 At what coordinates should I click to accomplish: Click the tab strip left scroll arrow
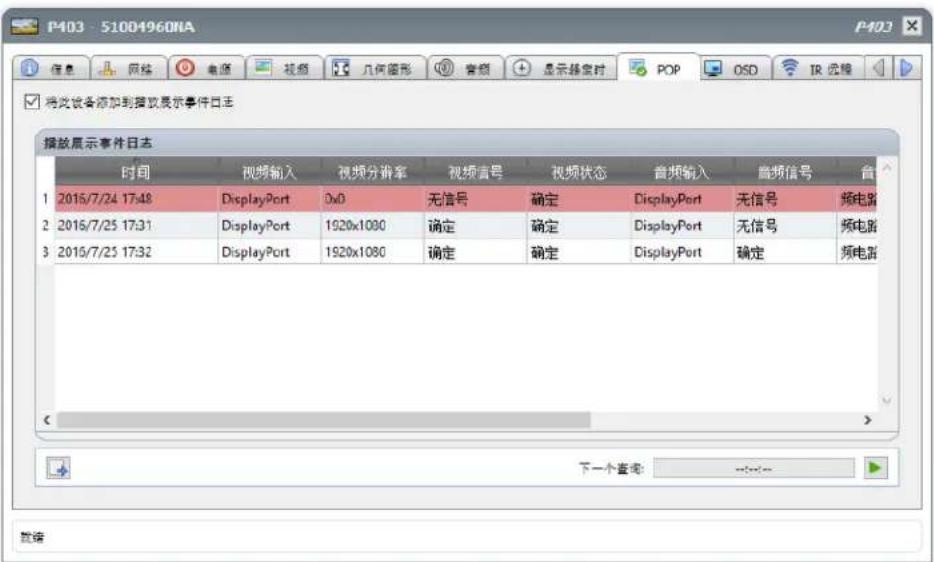pos(878,69)
